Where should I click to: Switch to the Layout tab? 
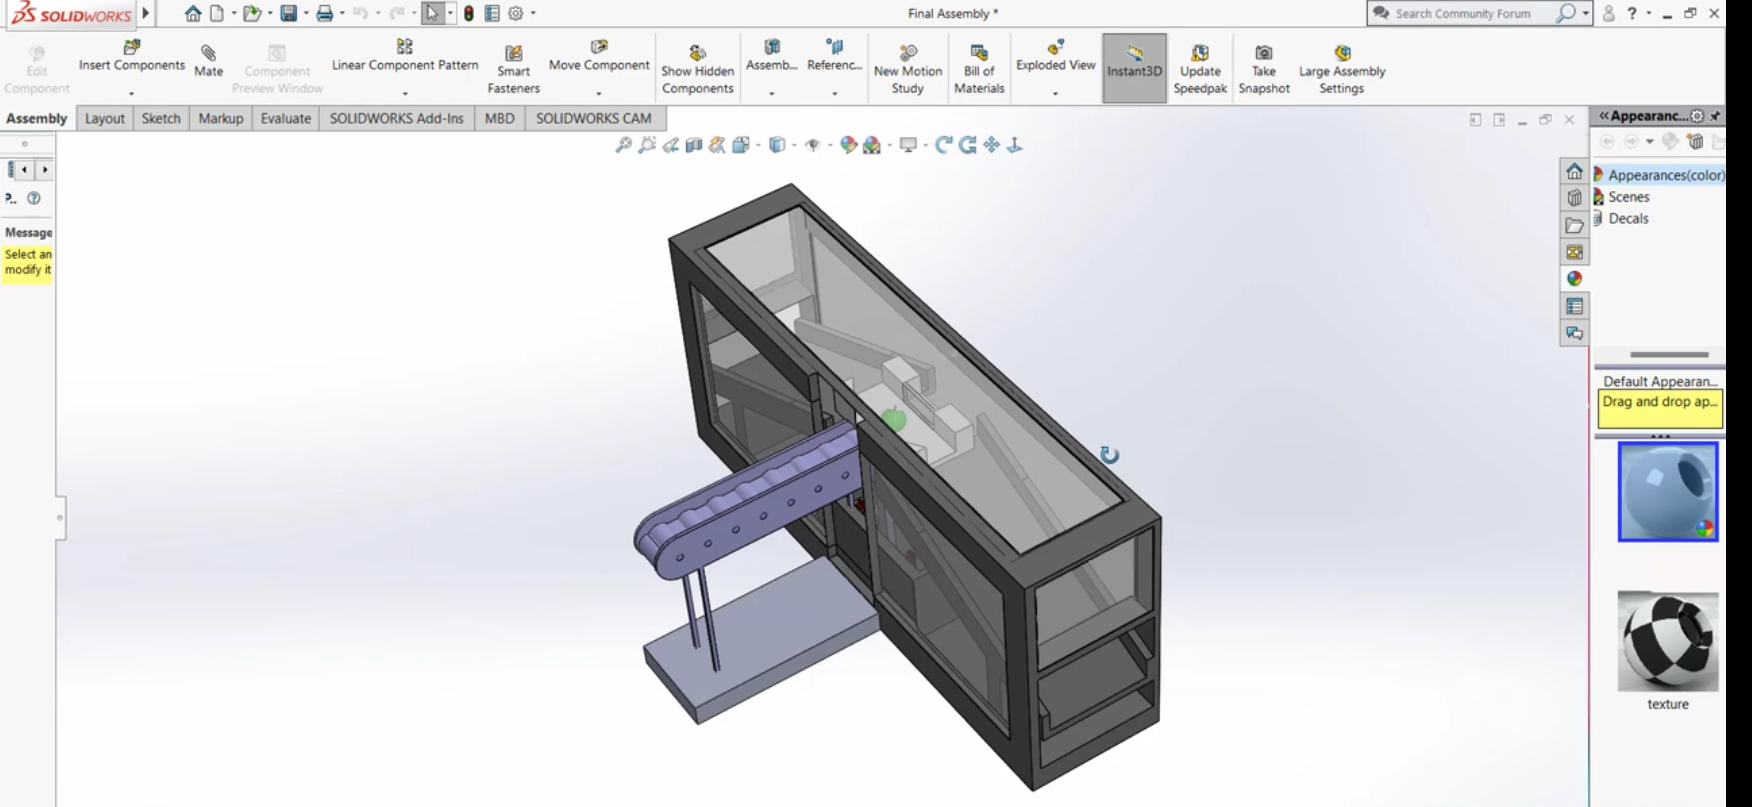point(105,118)
